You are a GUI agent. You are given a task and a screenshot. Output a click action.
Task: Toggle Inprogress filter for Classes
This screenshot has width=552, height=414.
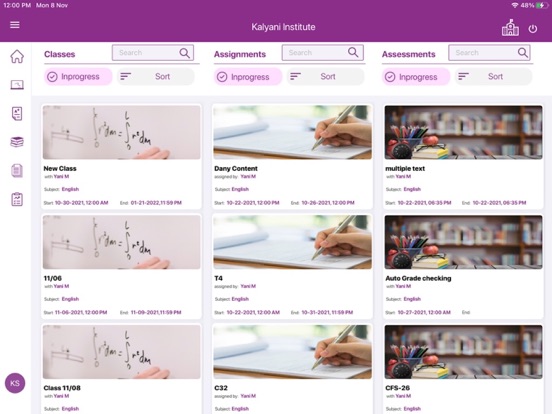point(78,77)
